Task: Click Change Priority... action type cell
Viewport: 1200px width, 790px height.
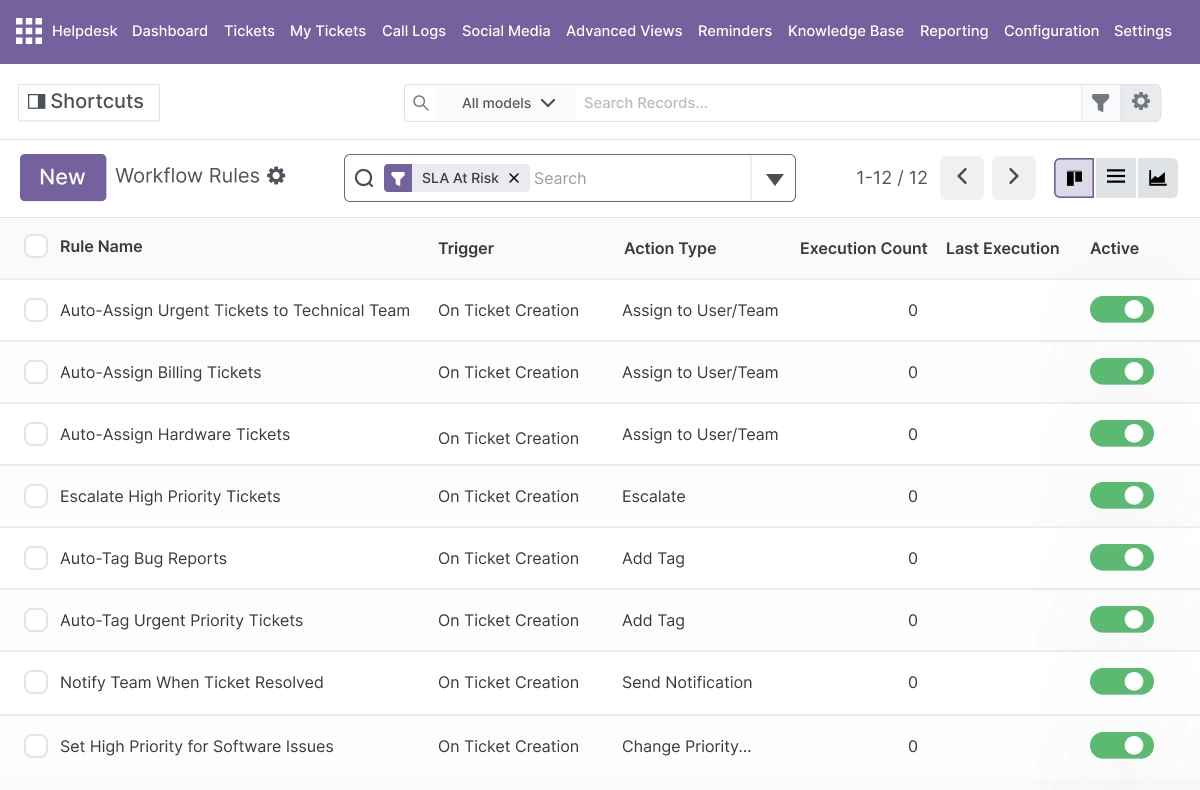Action: (x=687, y=746)
